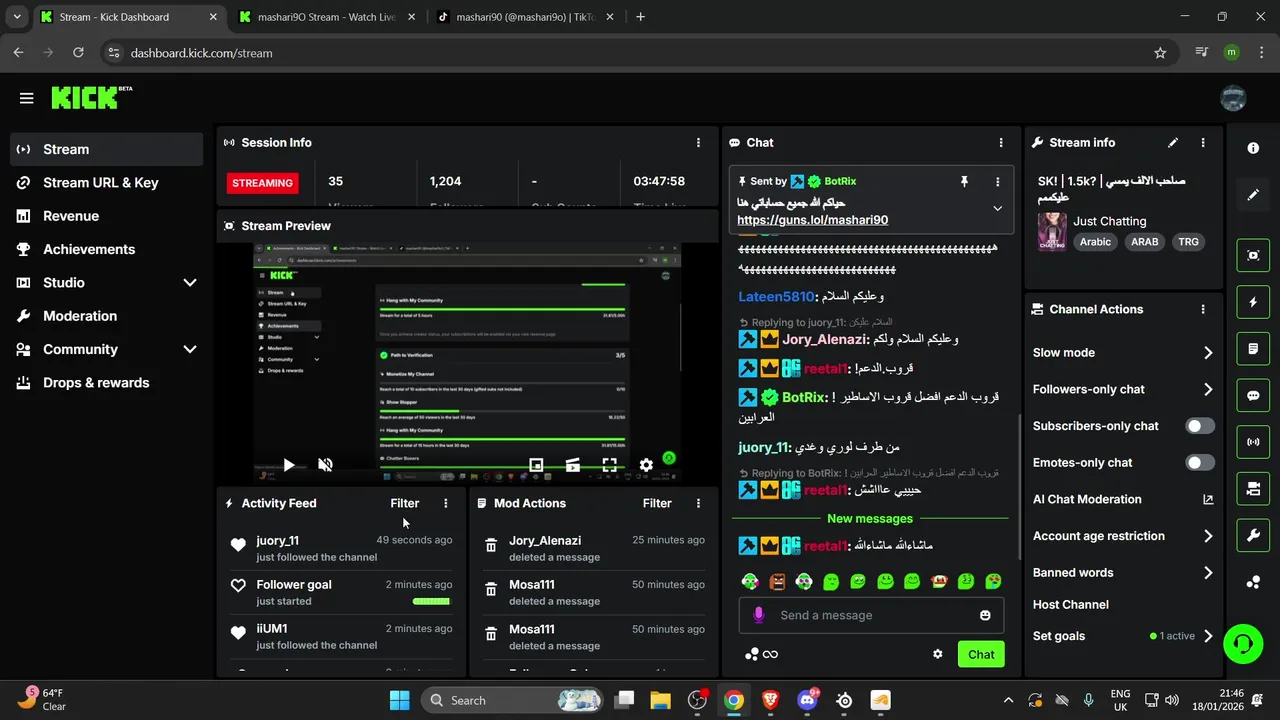Viewport: 1280px width, 720px height.
Task: Open Drops & rewards page
Action: [107, 383]
